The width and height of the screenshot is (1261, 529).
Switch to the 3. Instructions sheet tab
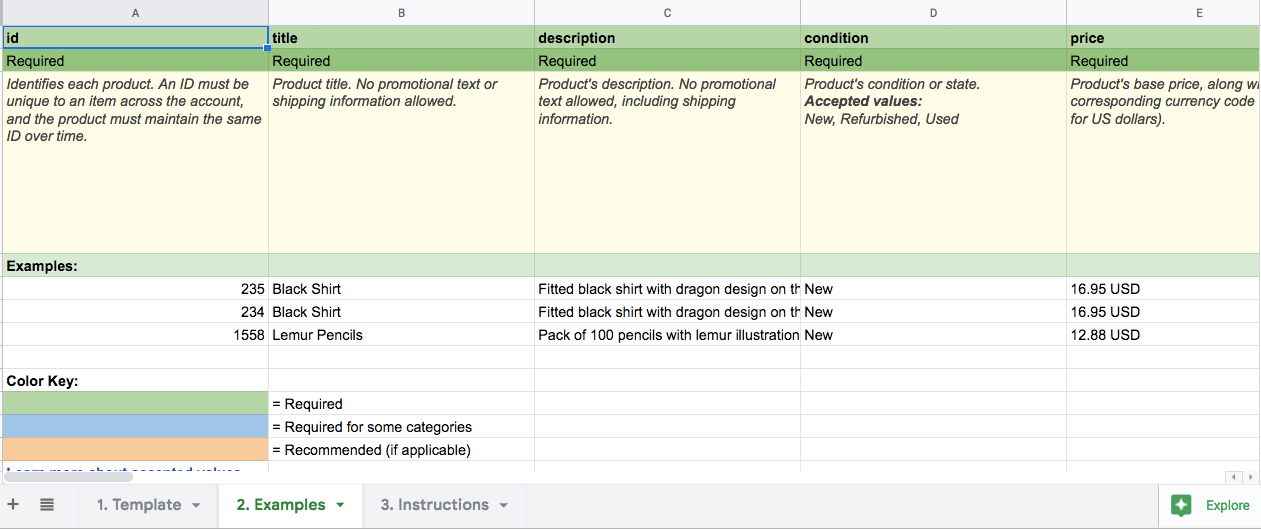click(x=434, y=505)
